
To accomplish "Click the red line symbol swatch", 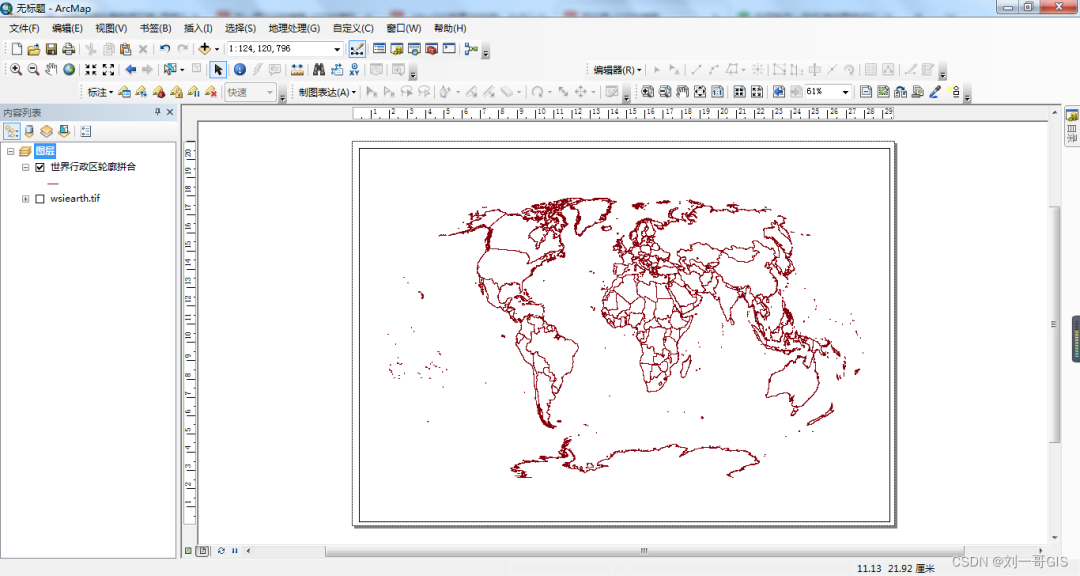I will pyautogui.click(x=53, y=183).
